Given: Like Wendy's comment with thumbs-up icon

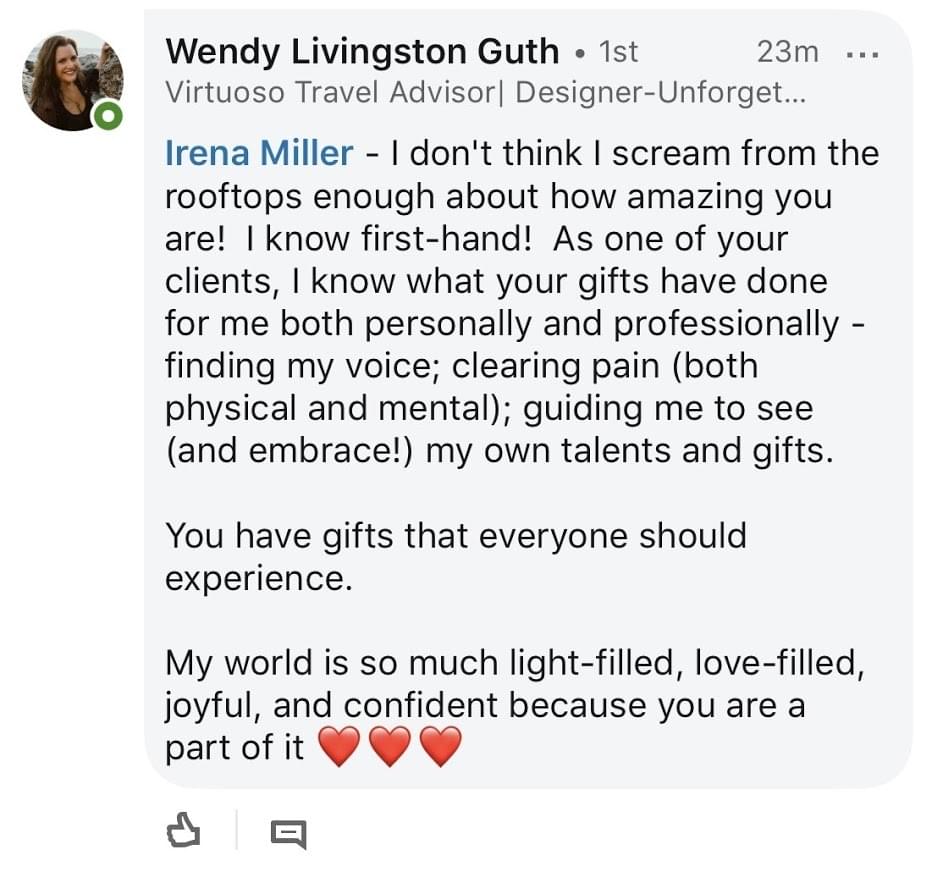Looking at the screenshot, I should [184, 830].
